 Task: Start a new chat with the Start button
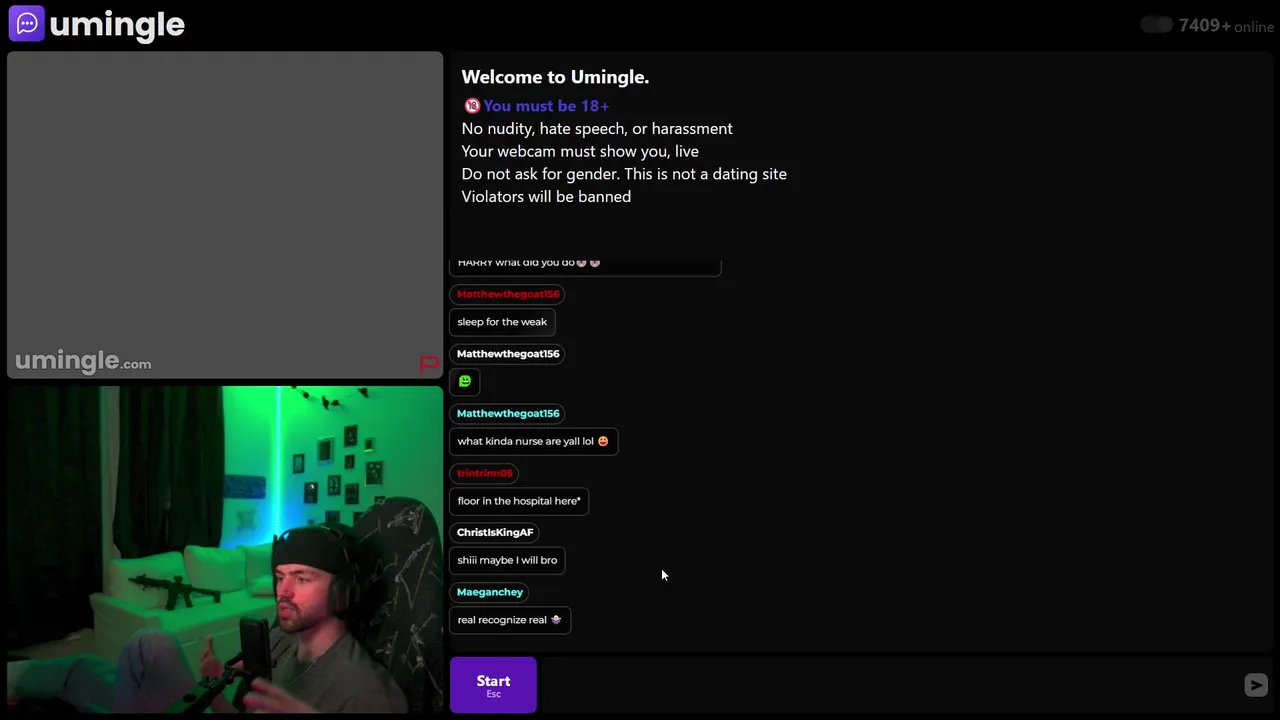point(493,685)
